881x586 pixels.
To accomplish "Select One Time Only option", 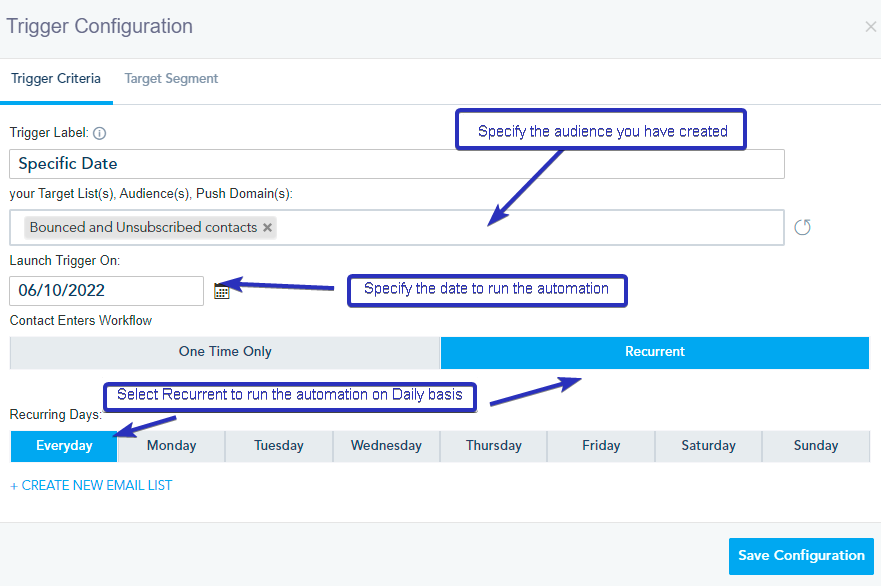I will click(x=225, y=352).
